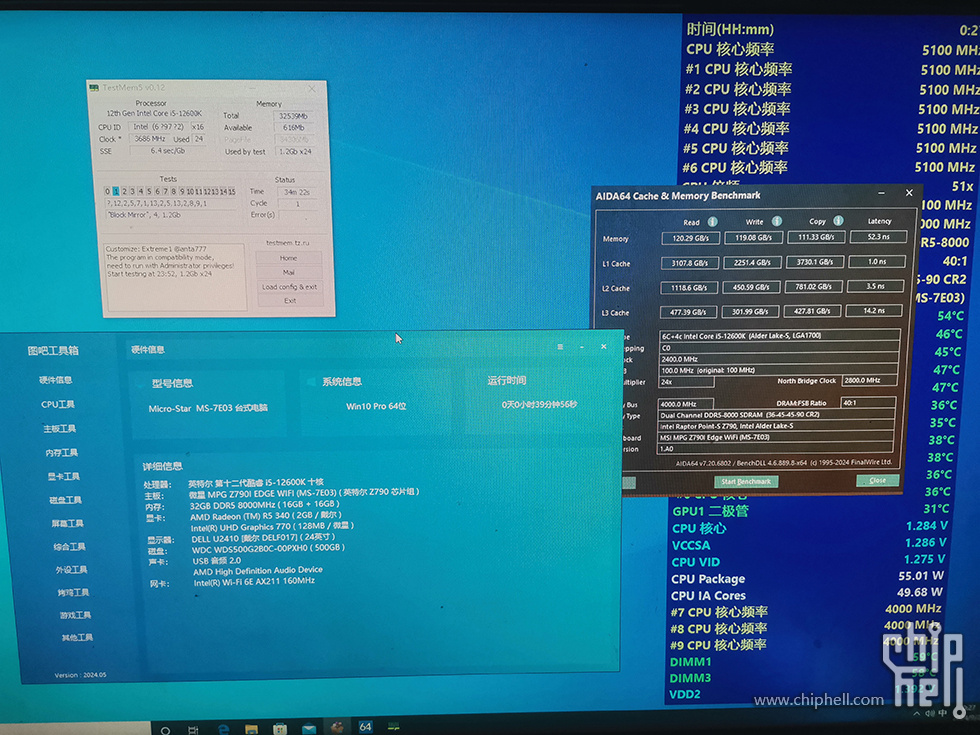Screen dimensions: 980x735
Task: Select test number 1 box in TestMem5
Action: pyautogui.click(x=116, y=191)
